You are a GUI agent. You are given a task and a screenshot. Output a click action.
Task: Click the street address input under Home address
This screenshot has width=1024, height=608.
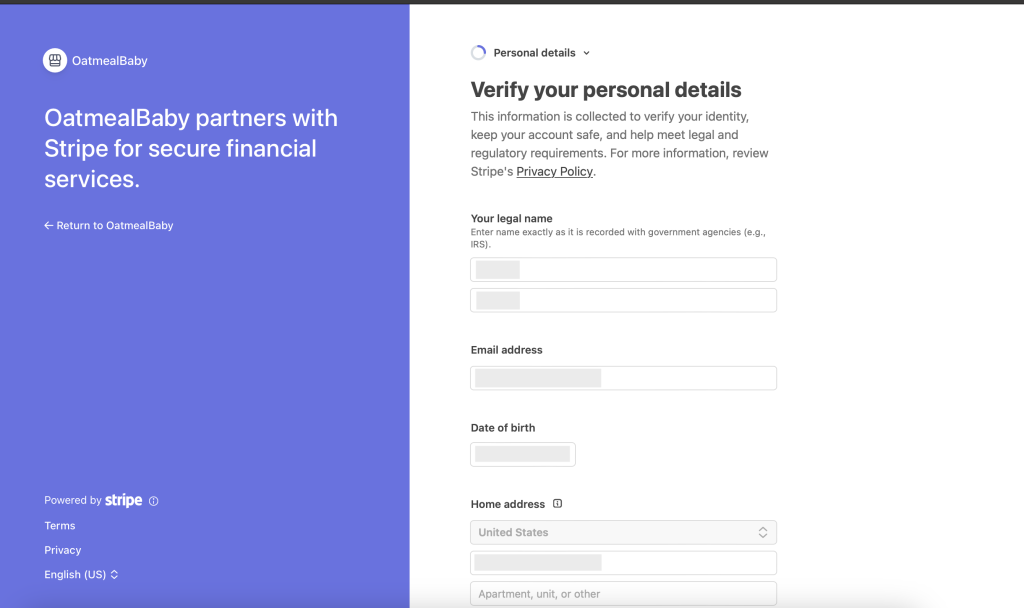[x=623, y=563]
